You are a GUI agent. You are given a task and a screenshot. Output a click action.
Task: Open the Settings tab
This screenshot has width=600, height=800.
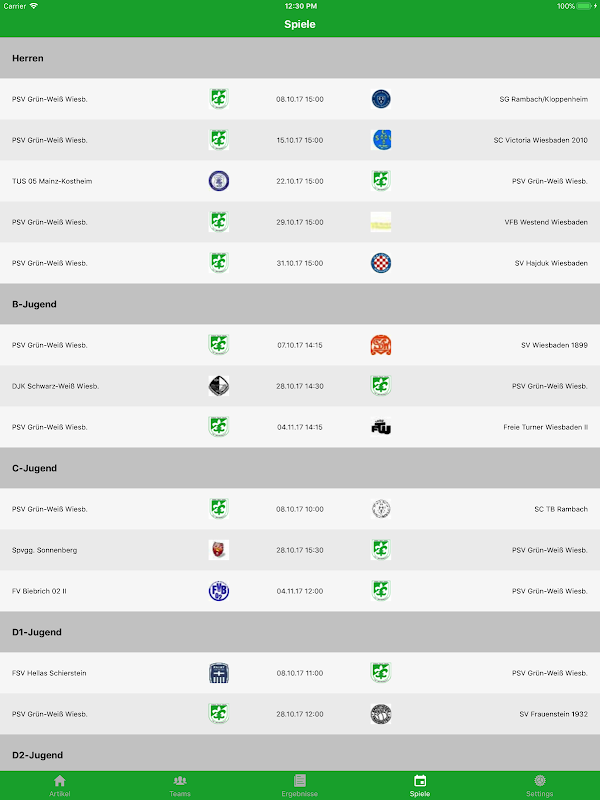click(x=540, y=785)
